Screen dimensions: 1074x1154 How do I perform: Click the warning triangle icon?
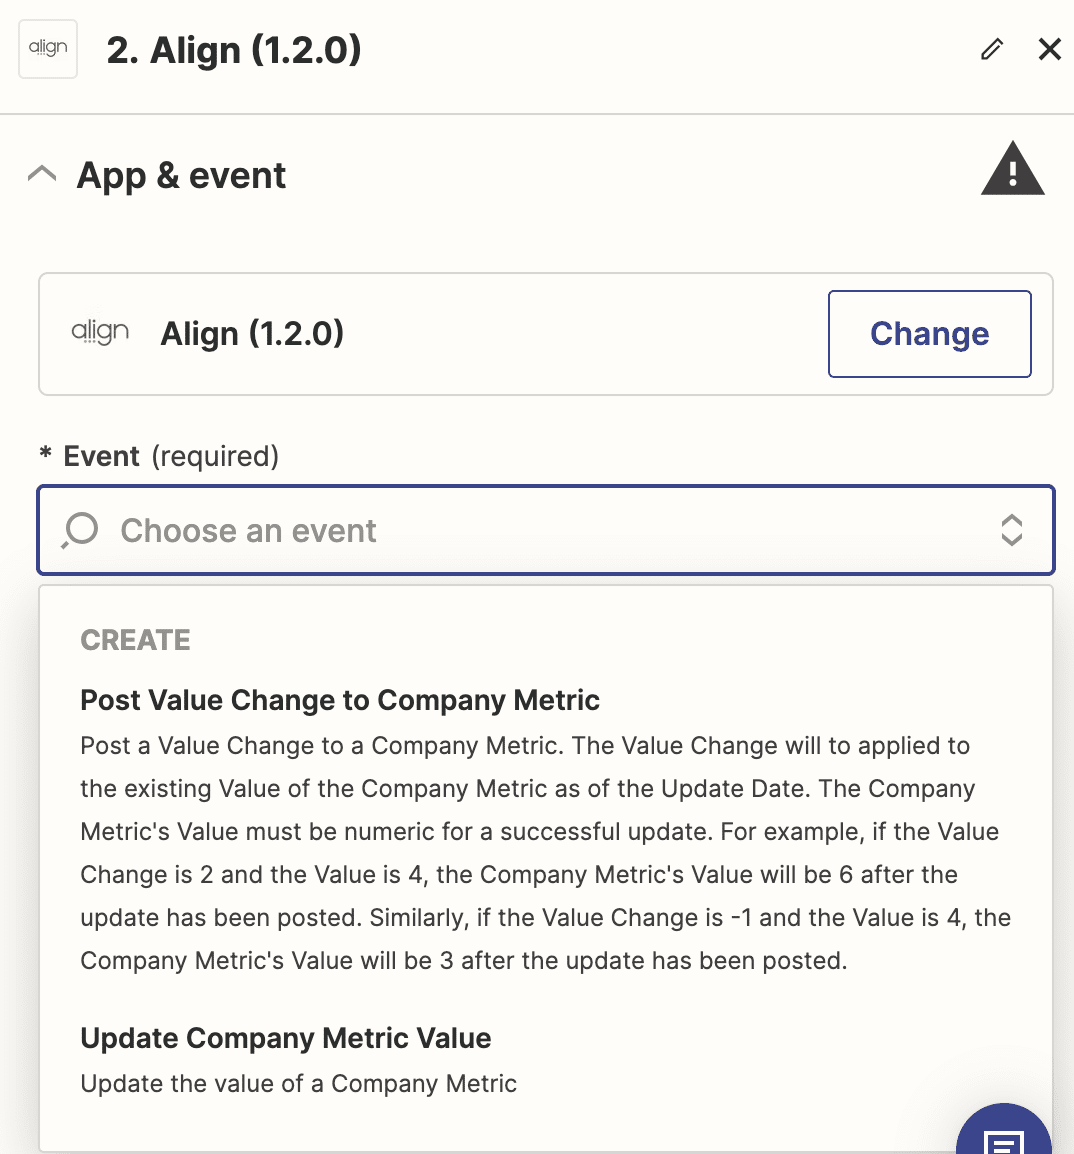(x=1012, y=170)
